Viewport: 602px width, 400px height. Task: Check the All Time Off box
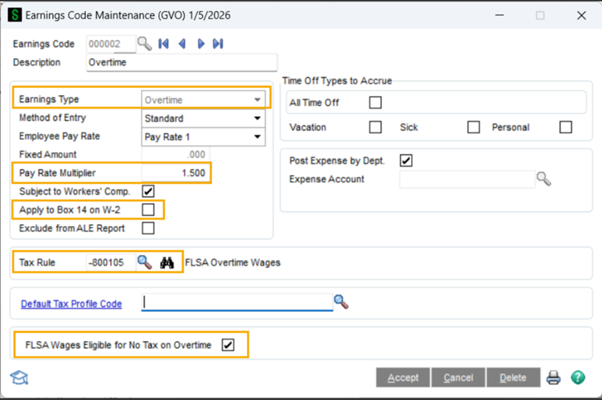[375, 102]
